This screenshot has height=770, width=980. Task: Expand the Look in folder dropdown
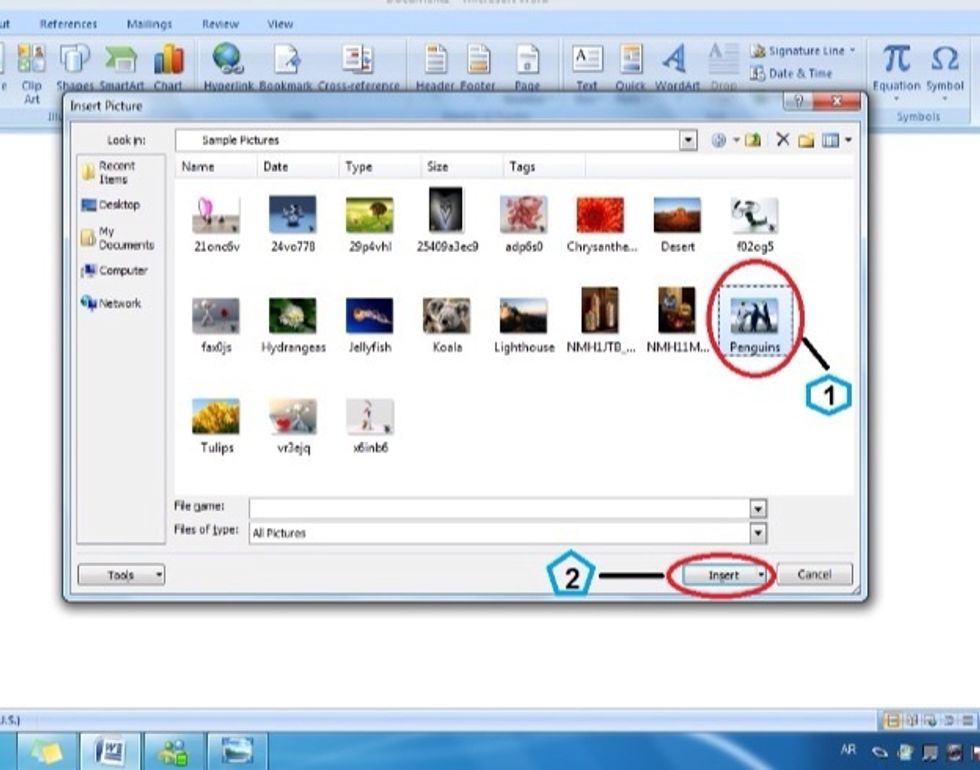tap(688, 141)
